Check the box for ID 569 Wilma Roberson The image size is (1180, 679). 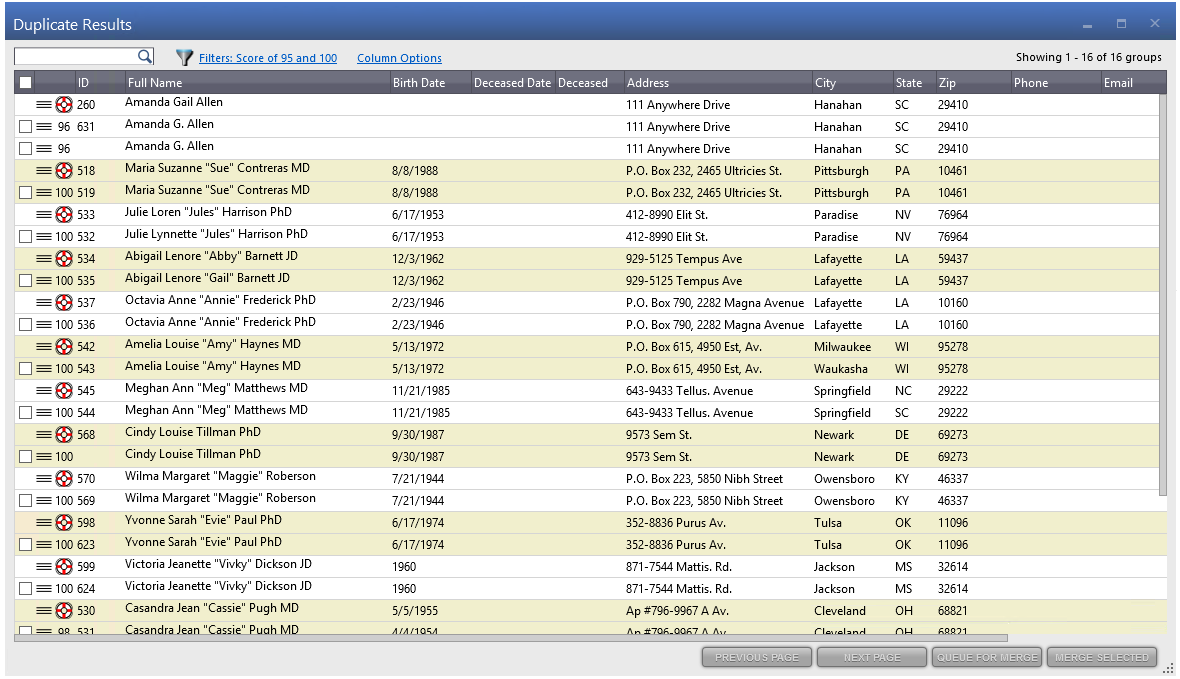click(x=26, y=501)
